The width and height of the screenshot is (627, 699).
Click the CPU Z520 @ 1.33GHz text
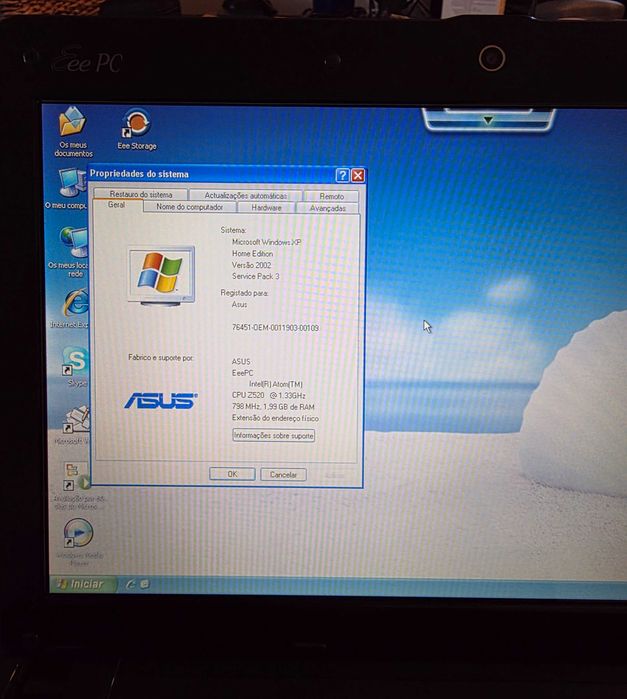coord(268,395)
